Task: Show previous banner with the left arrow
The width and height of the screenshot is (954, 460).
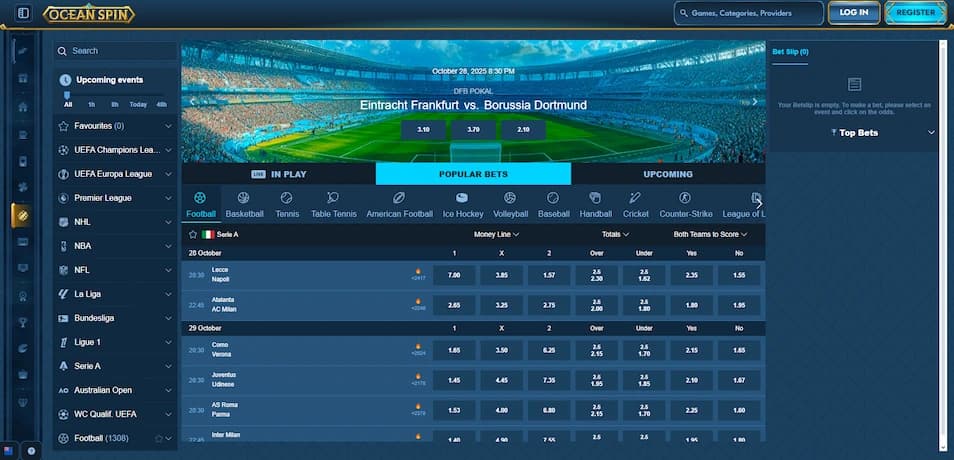Action: [x=192, y=102]
